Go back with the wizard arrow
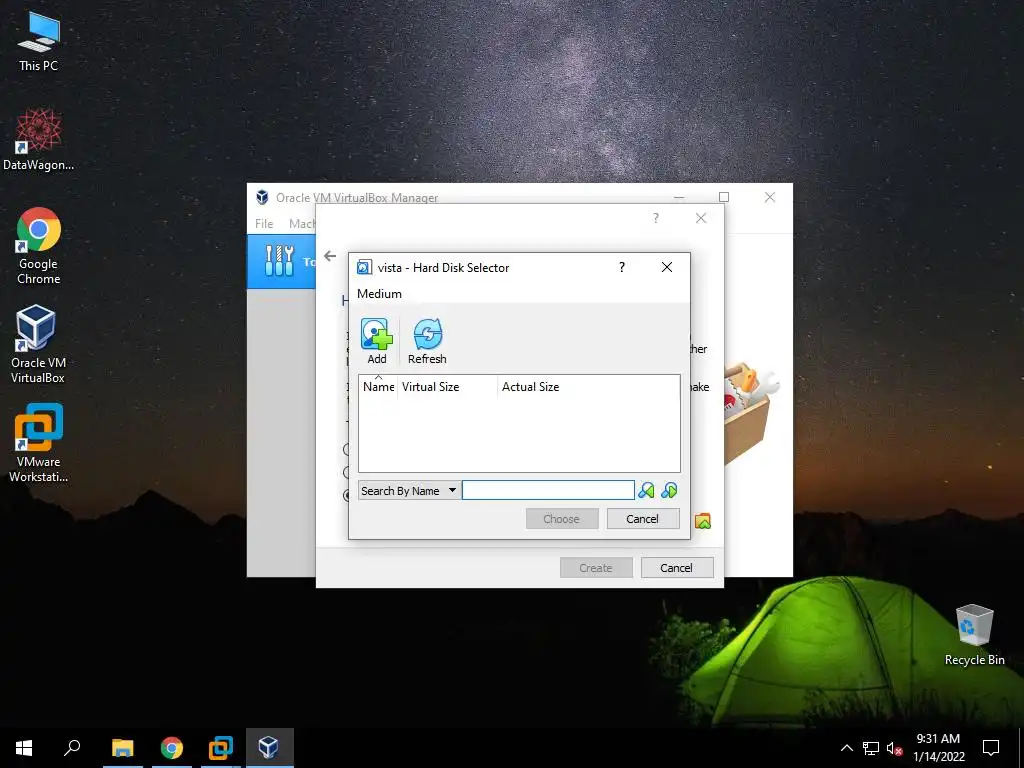Screen dimensions: 1024x768 pyautogui.click(x=330, y=256)
